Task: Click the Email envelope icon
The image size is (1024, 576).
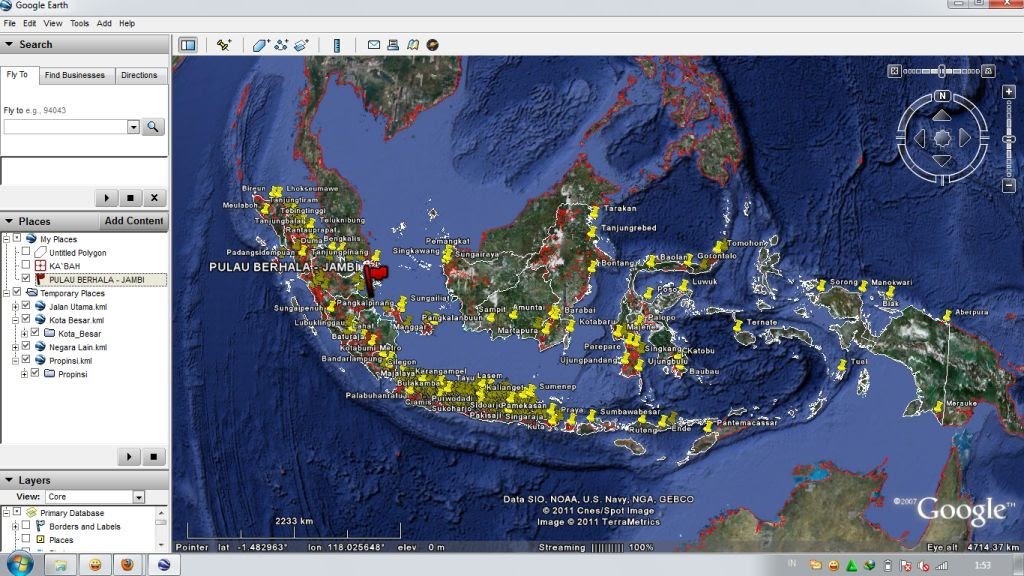Action: coord(374,44)
